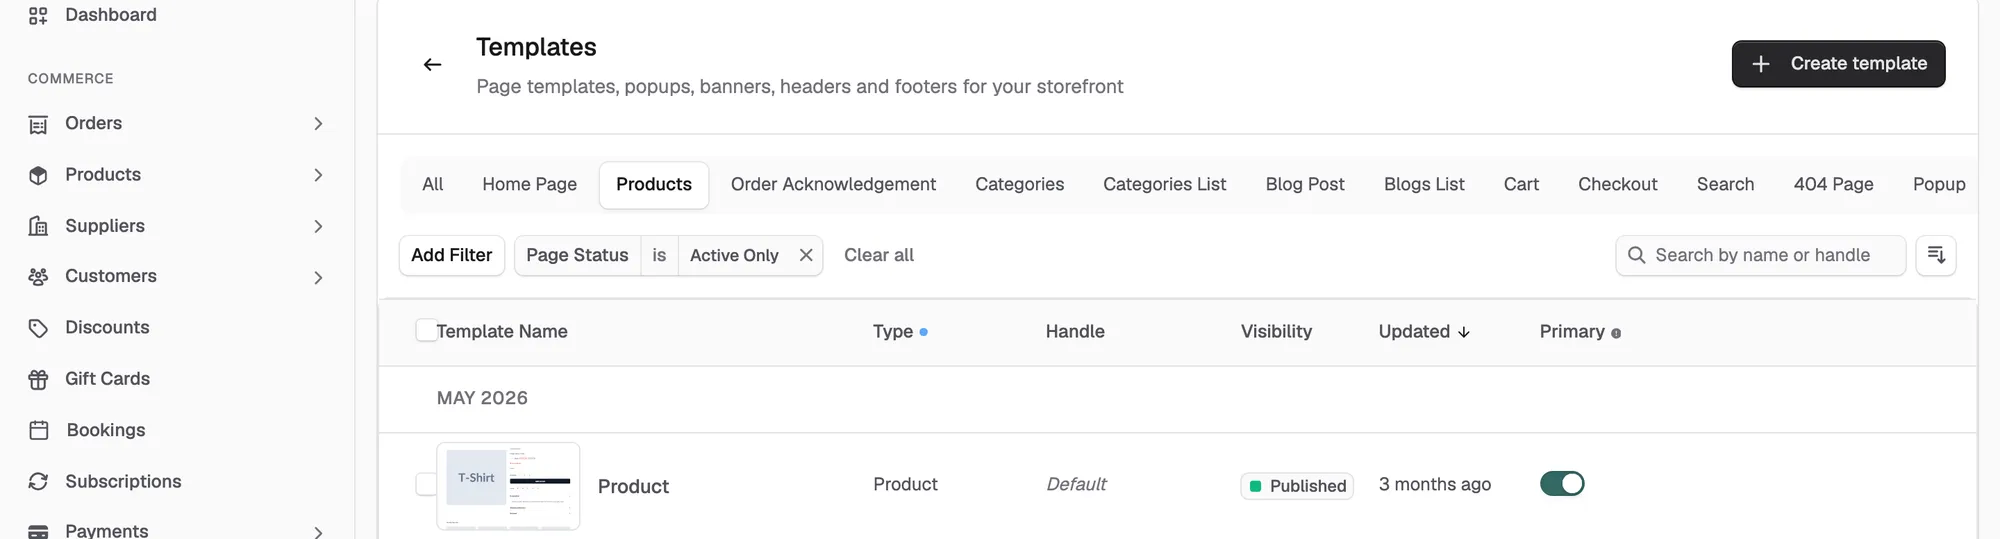The height and width of the screenshot is (539, 2000).
Task: Open the 404 Page tab
Action: click(1833, 185)
